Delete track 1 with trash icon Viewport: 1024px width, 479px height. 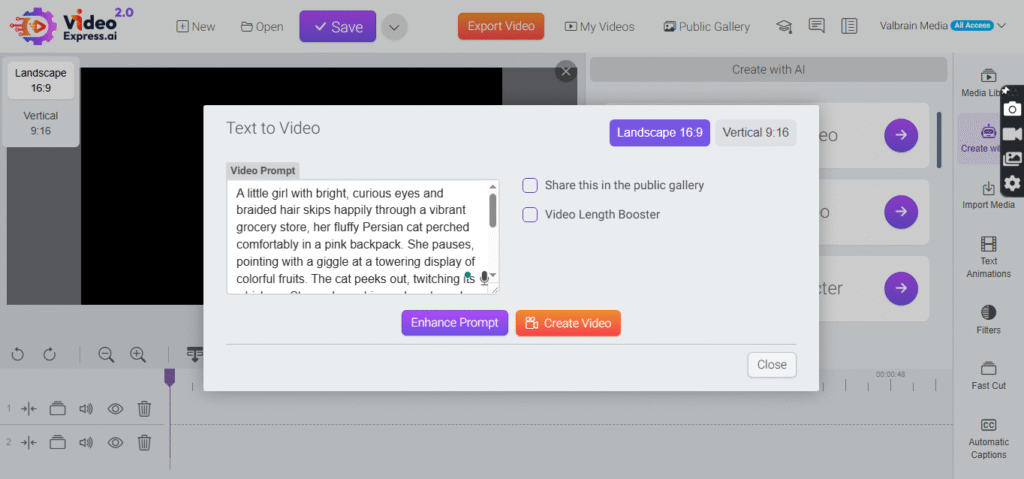(x=144, y=408)
